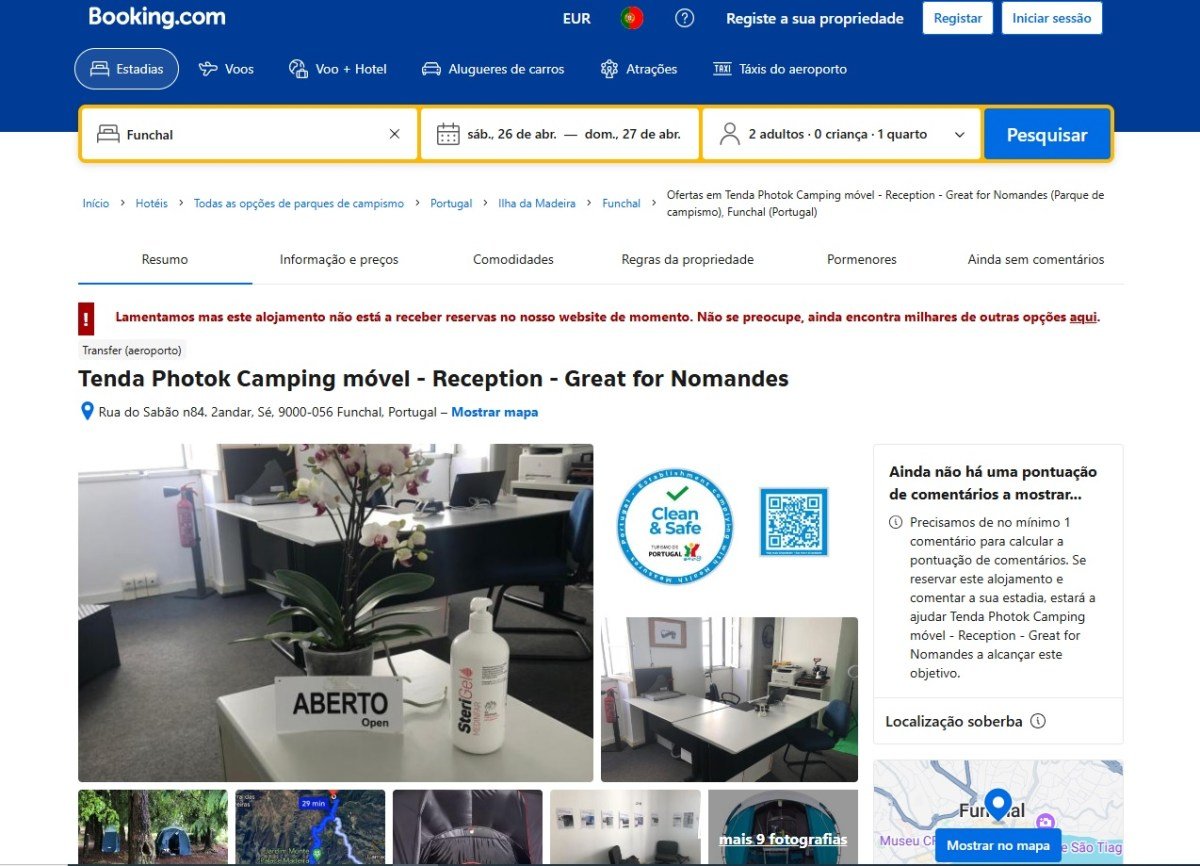Open Registe a sua propriedade link
The width and height of the screenshot is (1200, 866).
814,18
